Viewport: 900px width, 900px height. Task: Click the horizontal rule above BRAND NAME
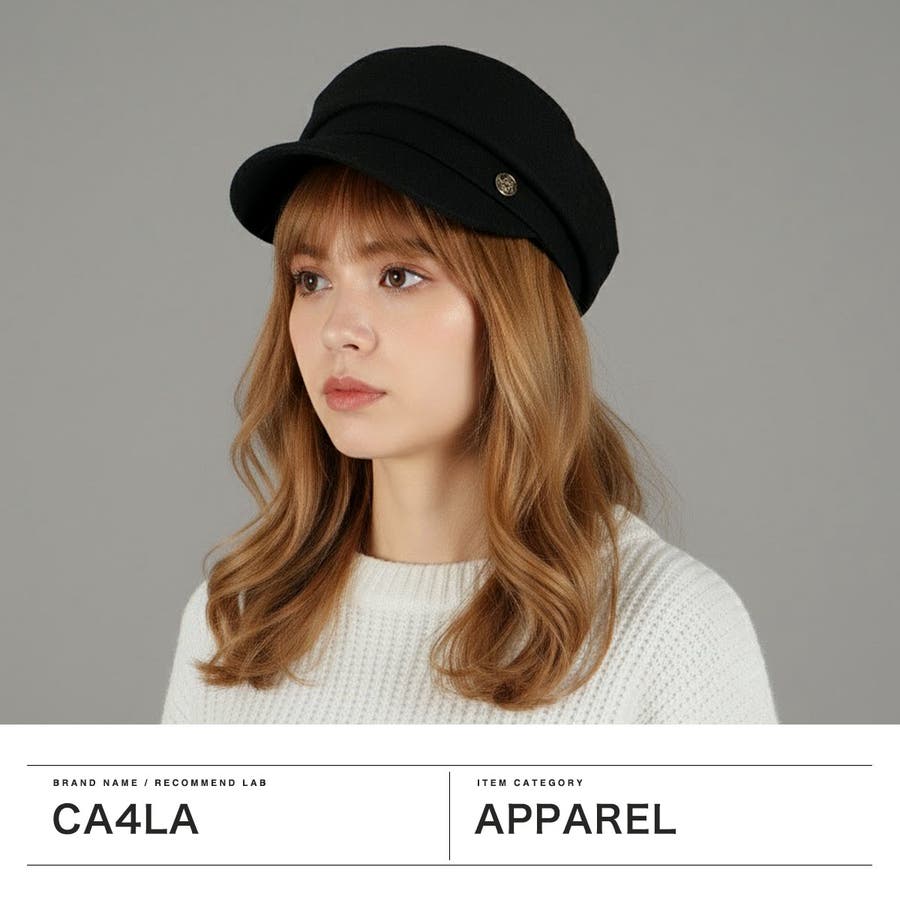(449, 765)
